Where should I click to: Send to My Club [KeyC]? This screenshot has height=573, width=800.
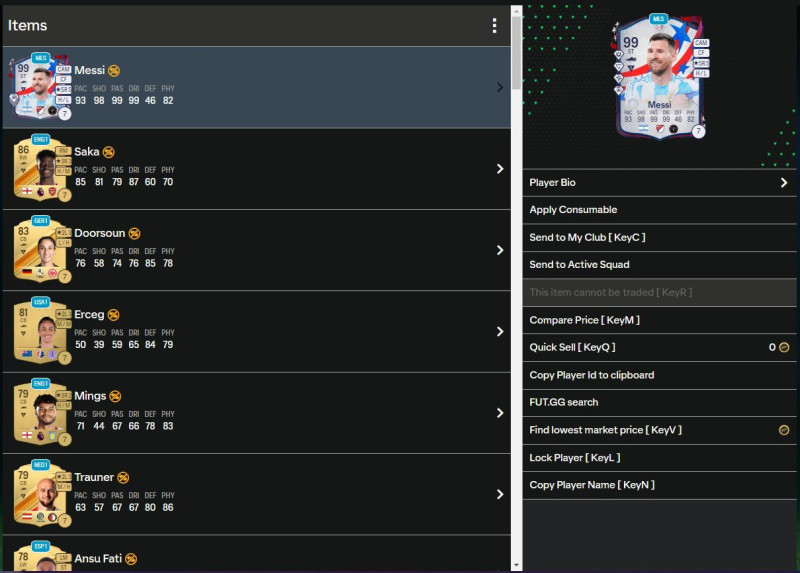660,237
